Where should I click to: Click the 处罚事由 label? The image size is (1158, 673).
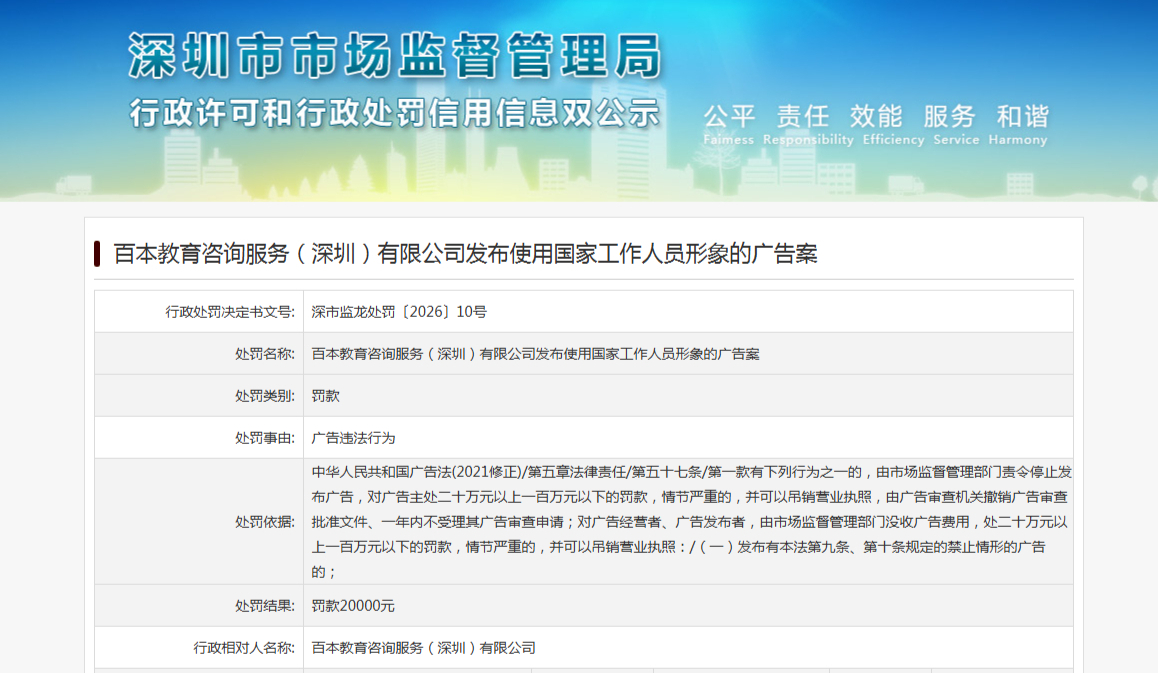(x=264, y=439)
